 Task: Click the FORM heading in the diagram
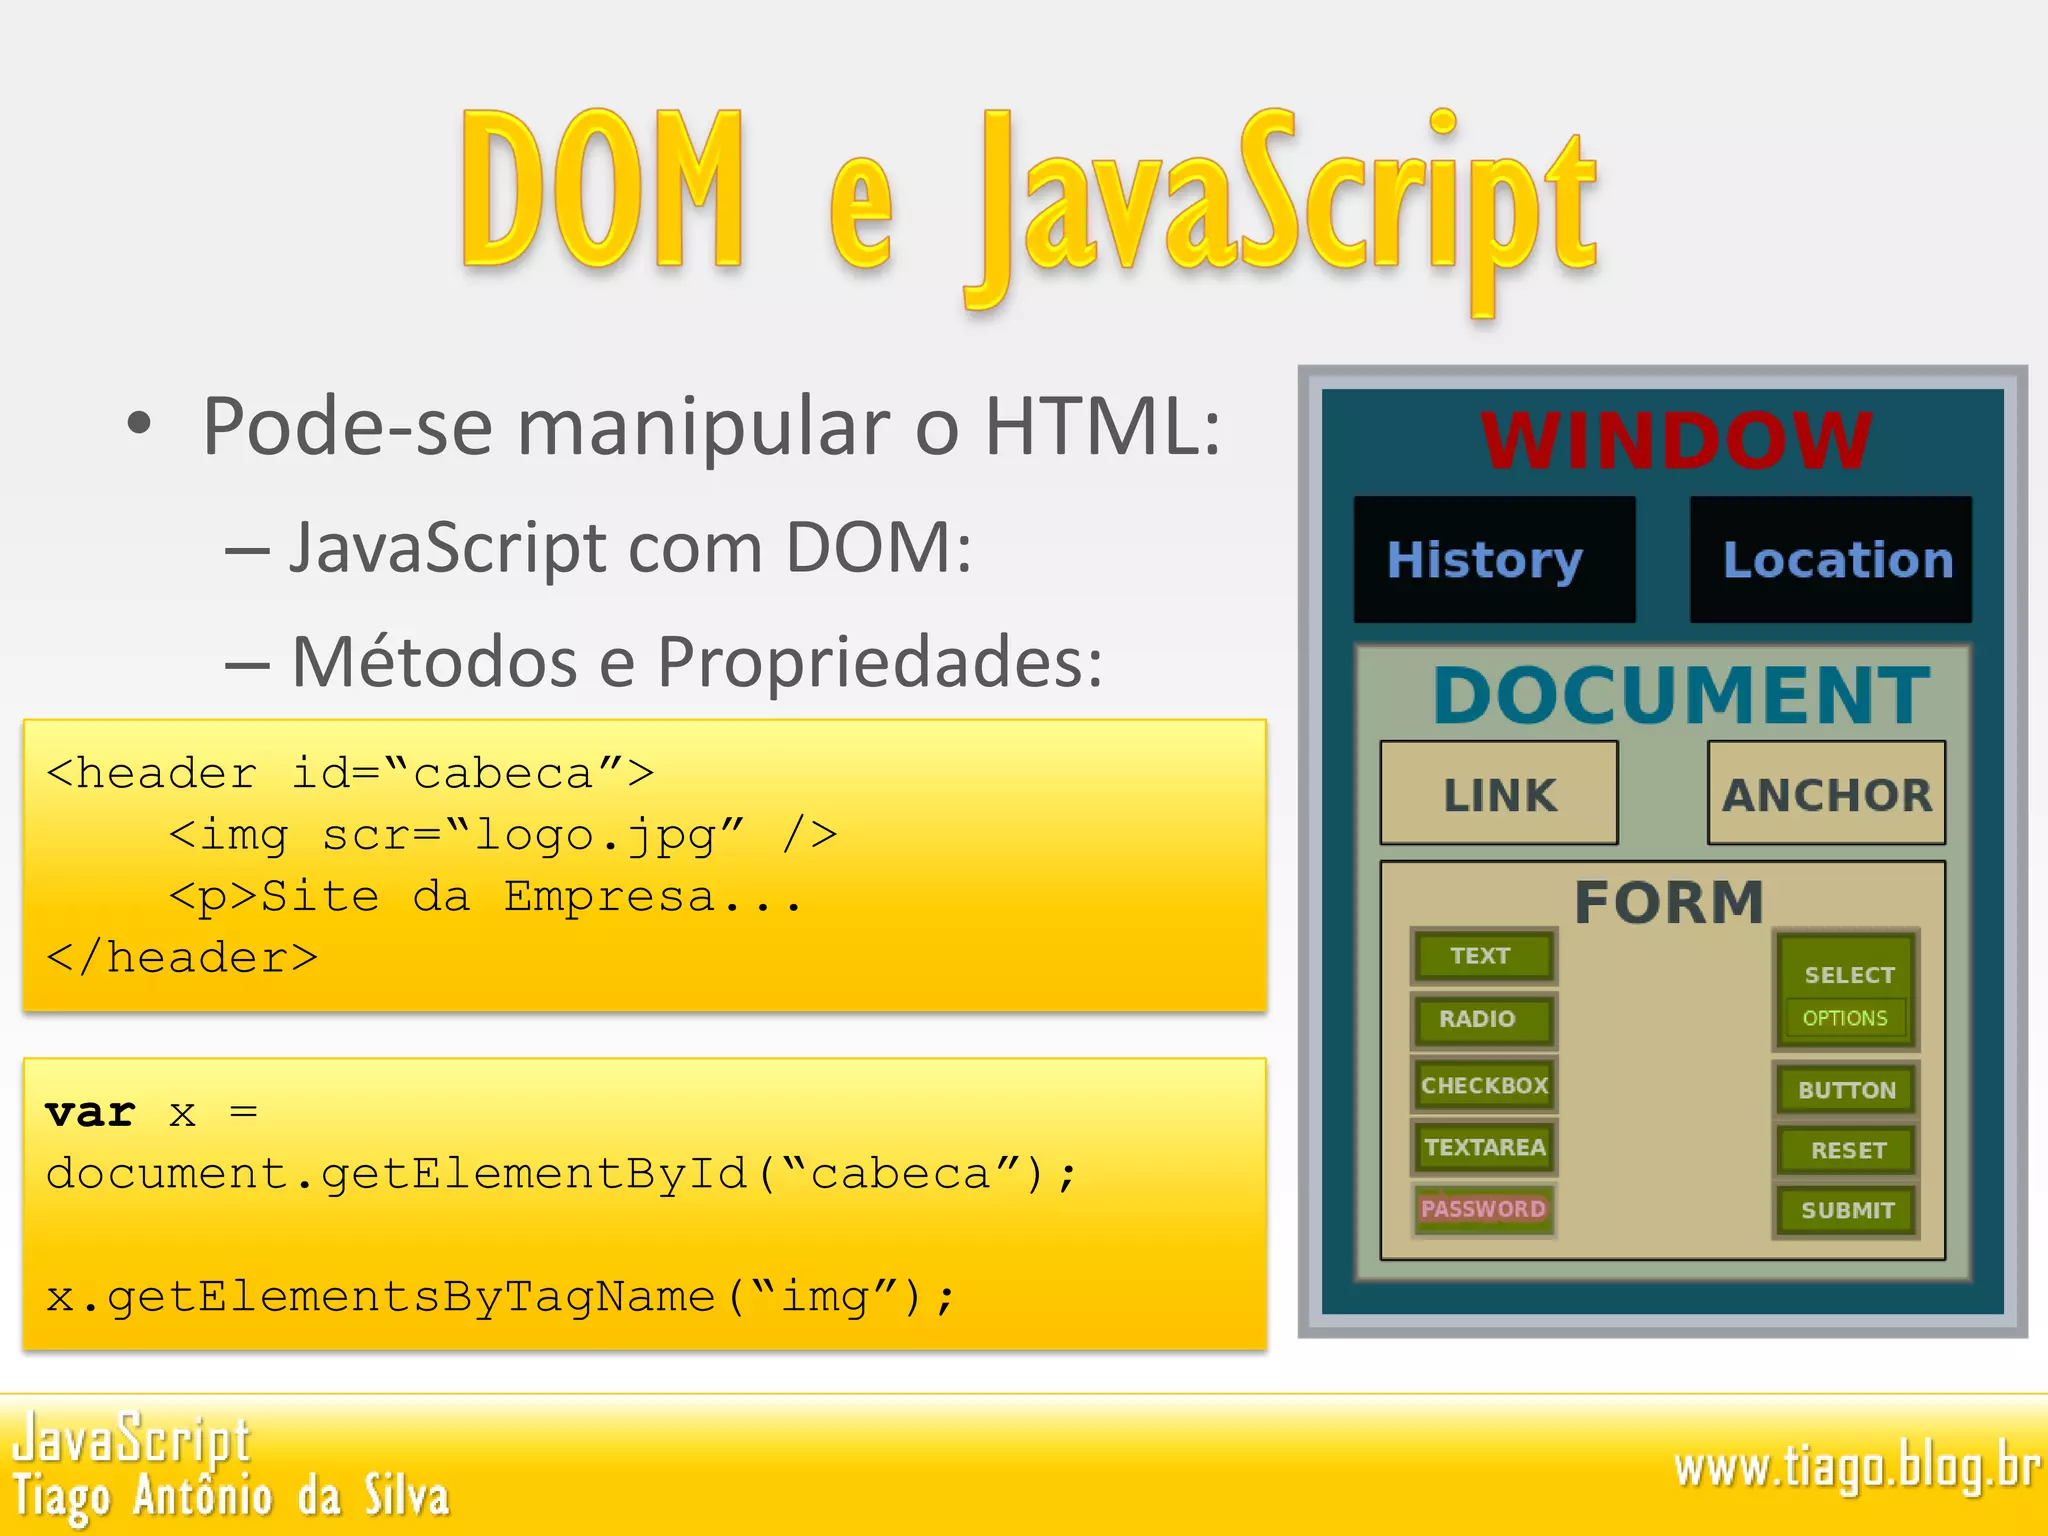point(1669,902)
